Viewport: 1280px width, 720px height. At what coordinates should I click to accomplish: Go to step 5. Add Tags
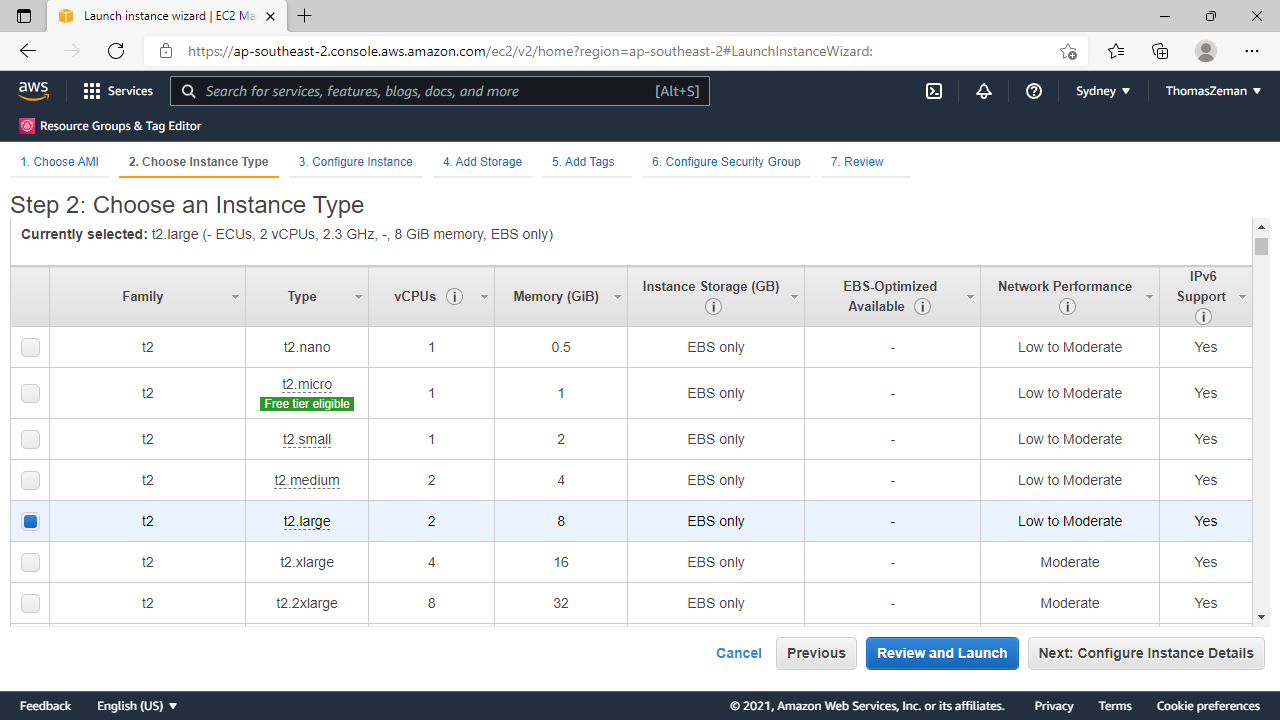[583, 162]
